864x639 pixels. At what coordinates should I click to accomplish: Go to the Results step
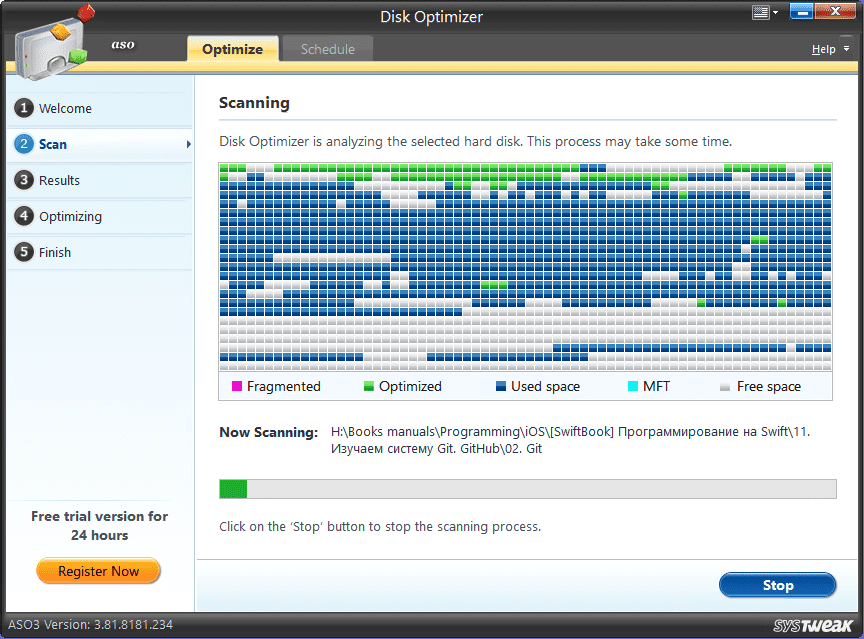coord(100,180)
